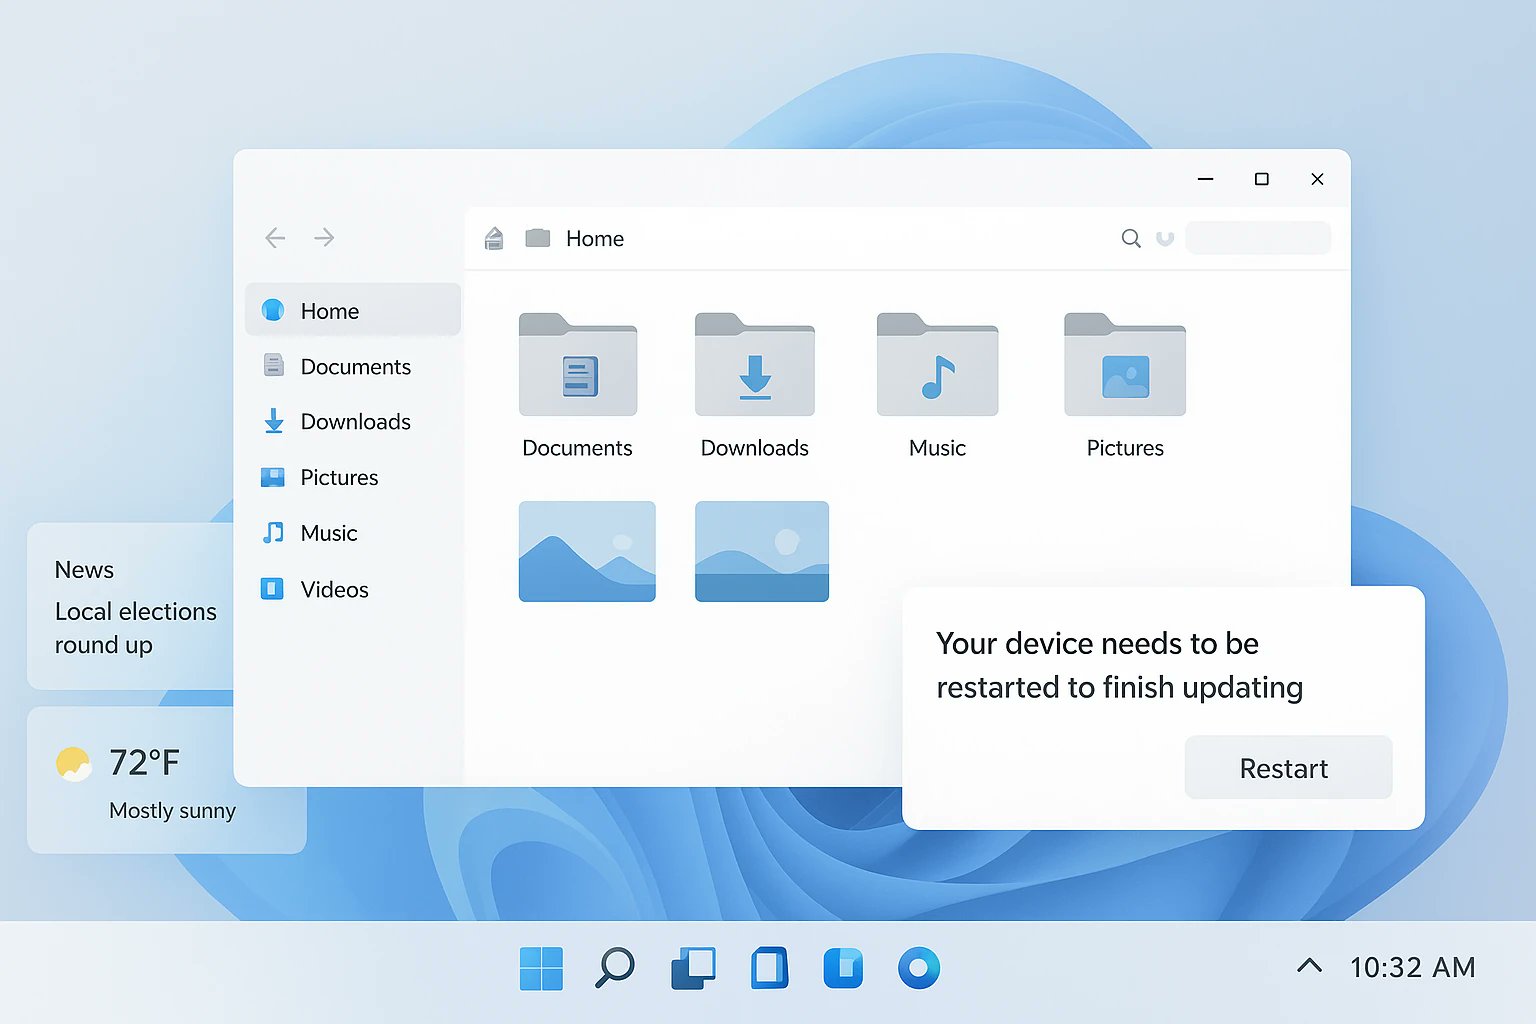Select Videos in the sidebar
The height and width of the screenshot is (1024, 1536).
[x=334, y=590]
